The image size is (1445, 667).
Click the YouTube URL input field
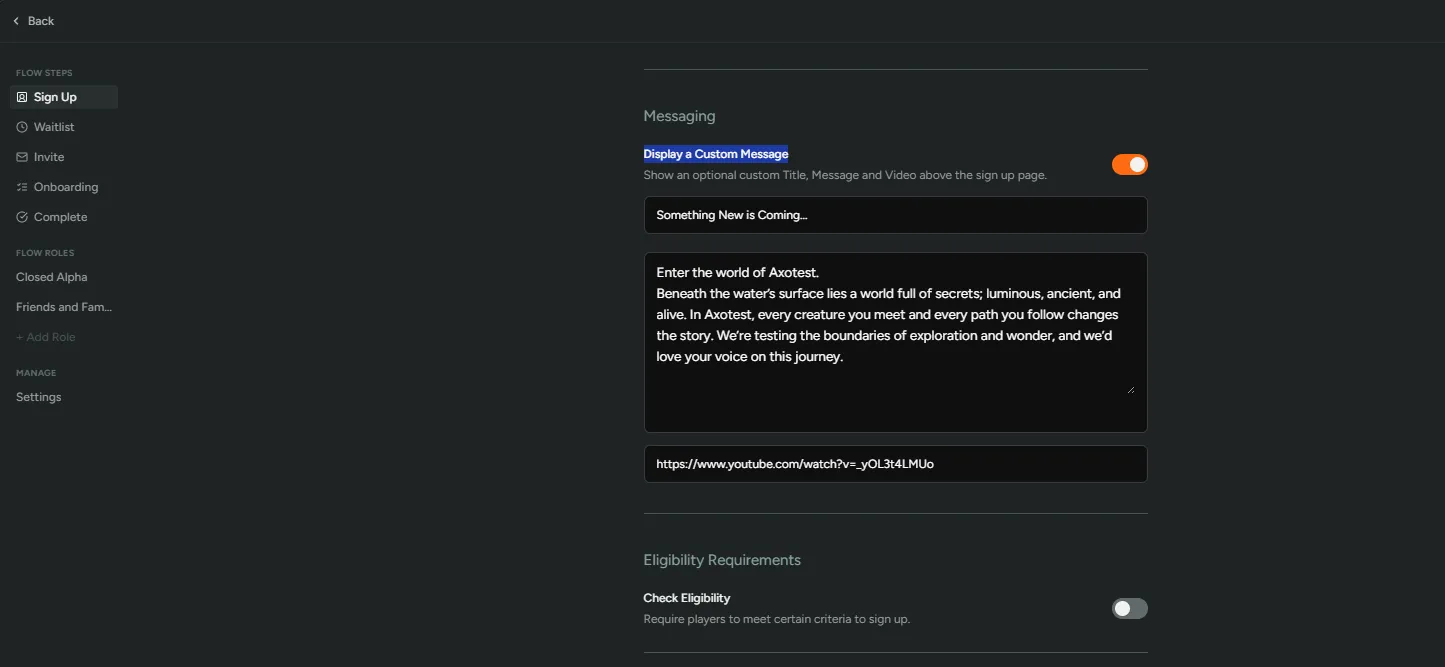895,463
